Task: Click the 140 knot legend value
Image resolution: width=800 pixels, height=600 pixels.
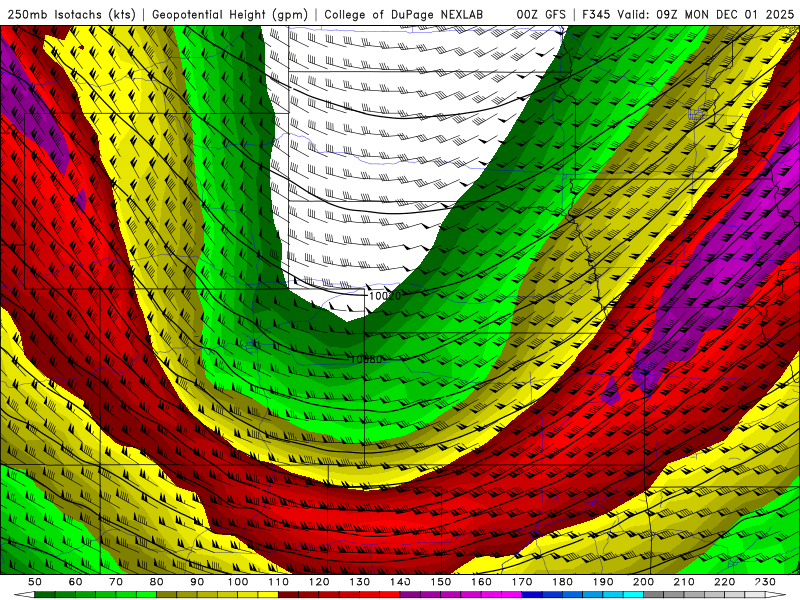Action: point(401,582)
